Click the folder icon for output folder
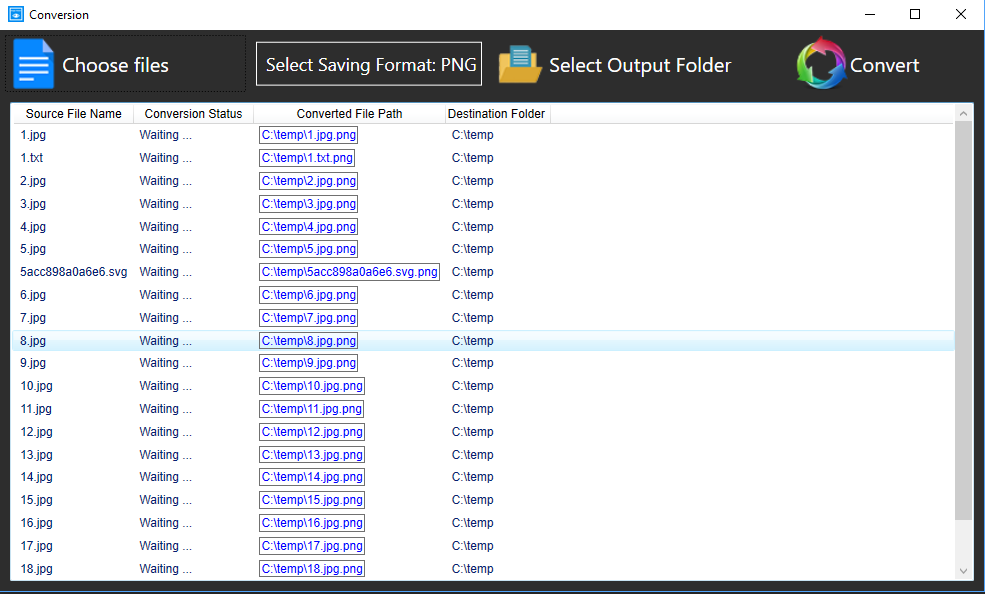Viewport: 985px width, 594px height. pos(520,65)
